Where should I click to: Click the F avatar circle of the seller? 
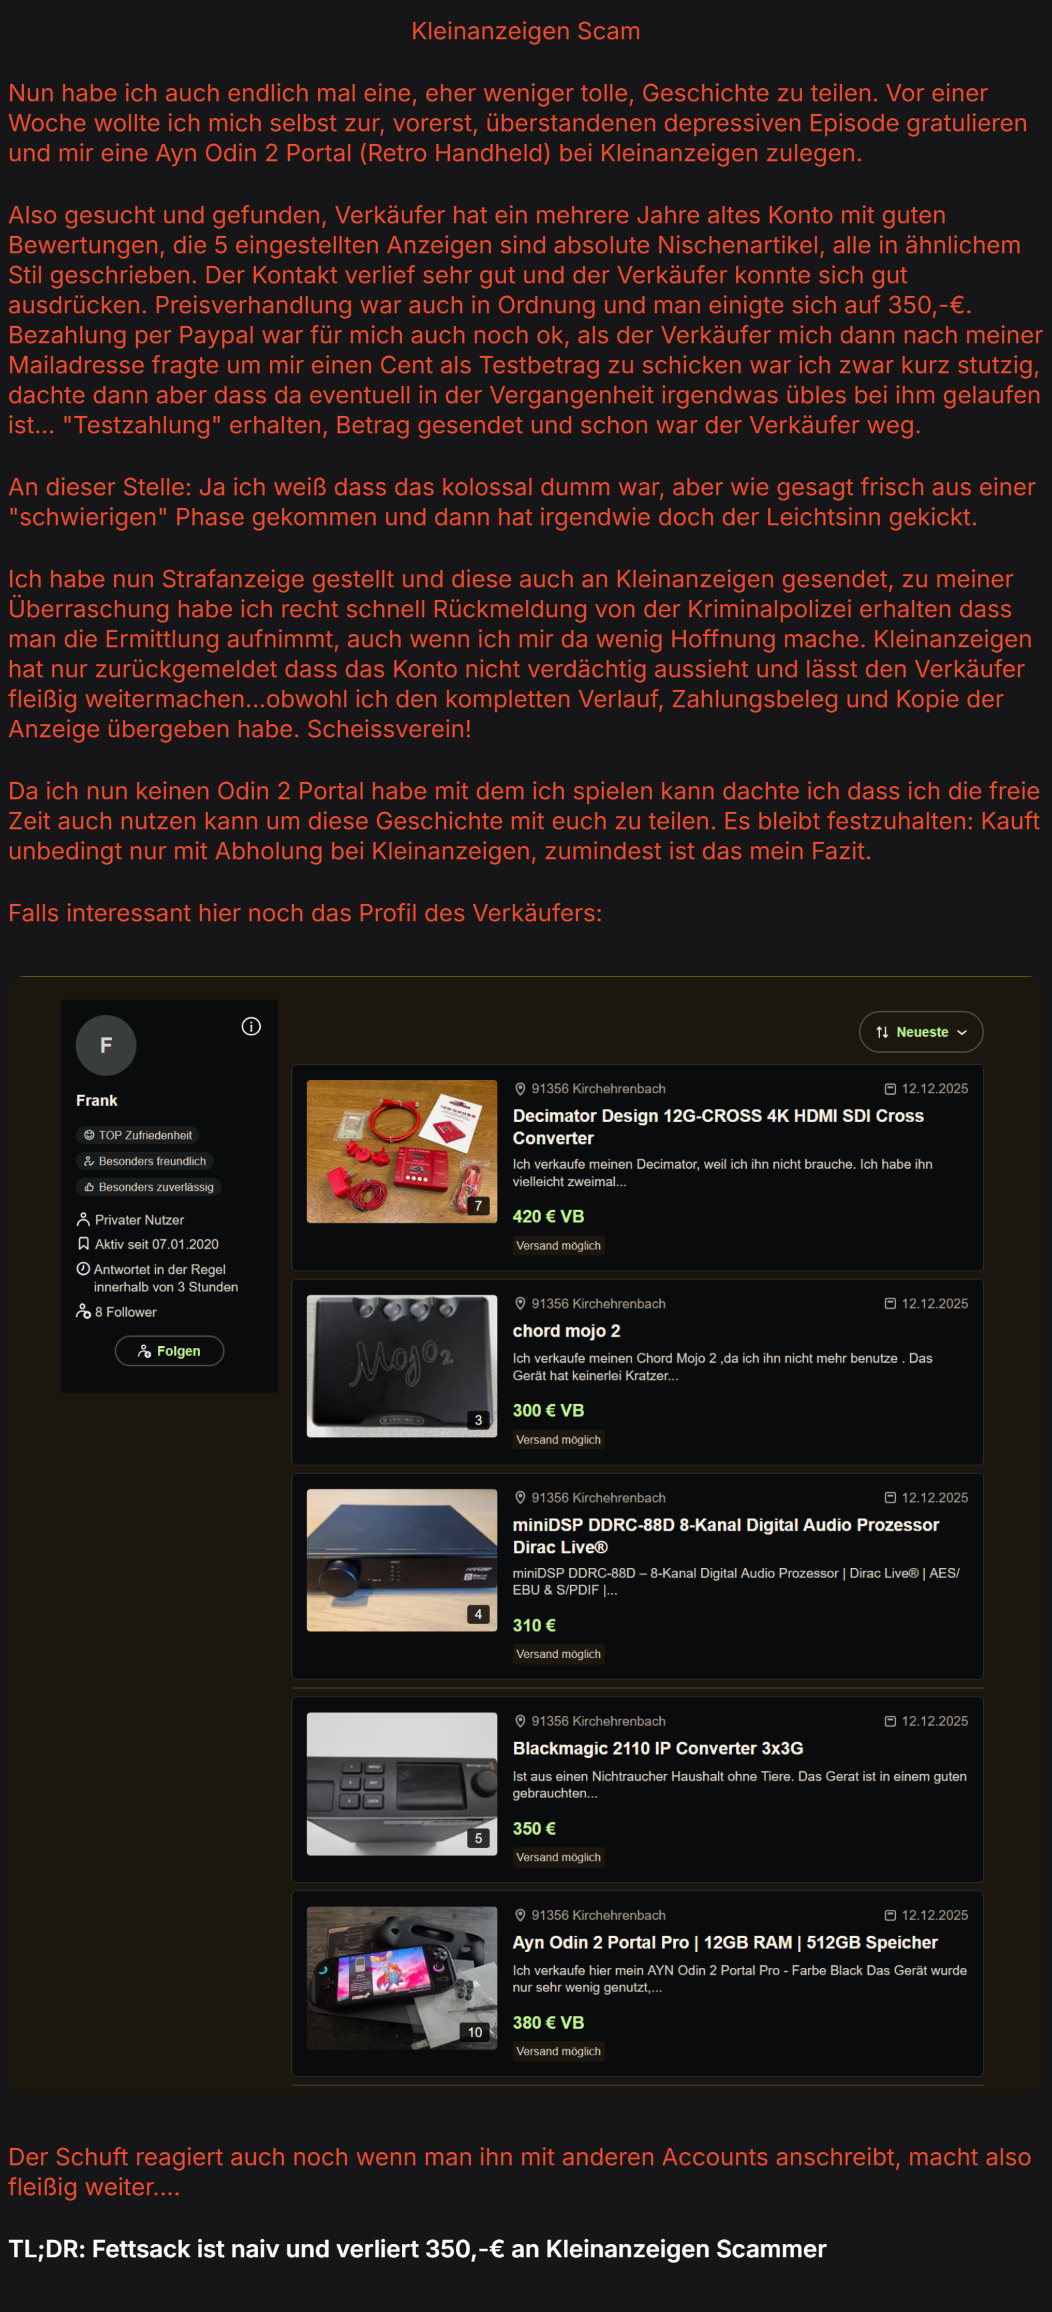106,1045
